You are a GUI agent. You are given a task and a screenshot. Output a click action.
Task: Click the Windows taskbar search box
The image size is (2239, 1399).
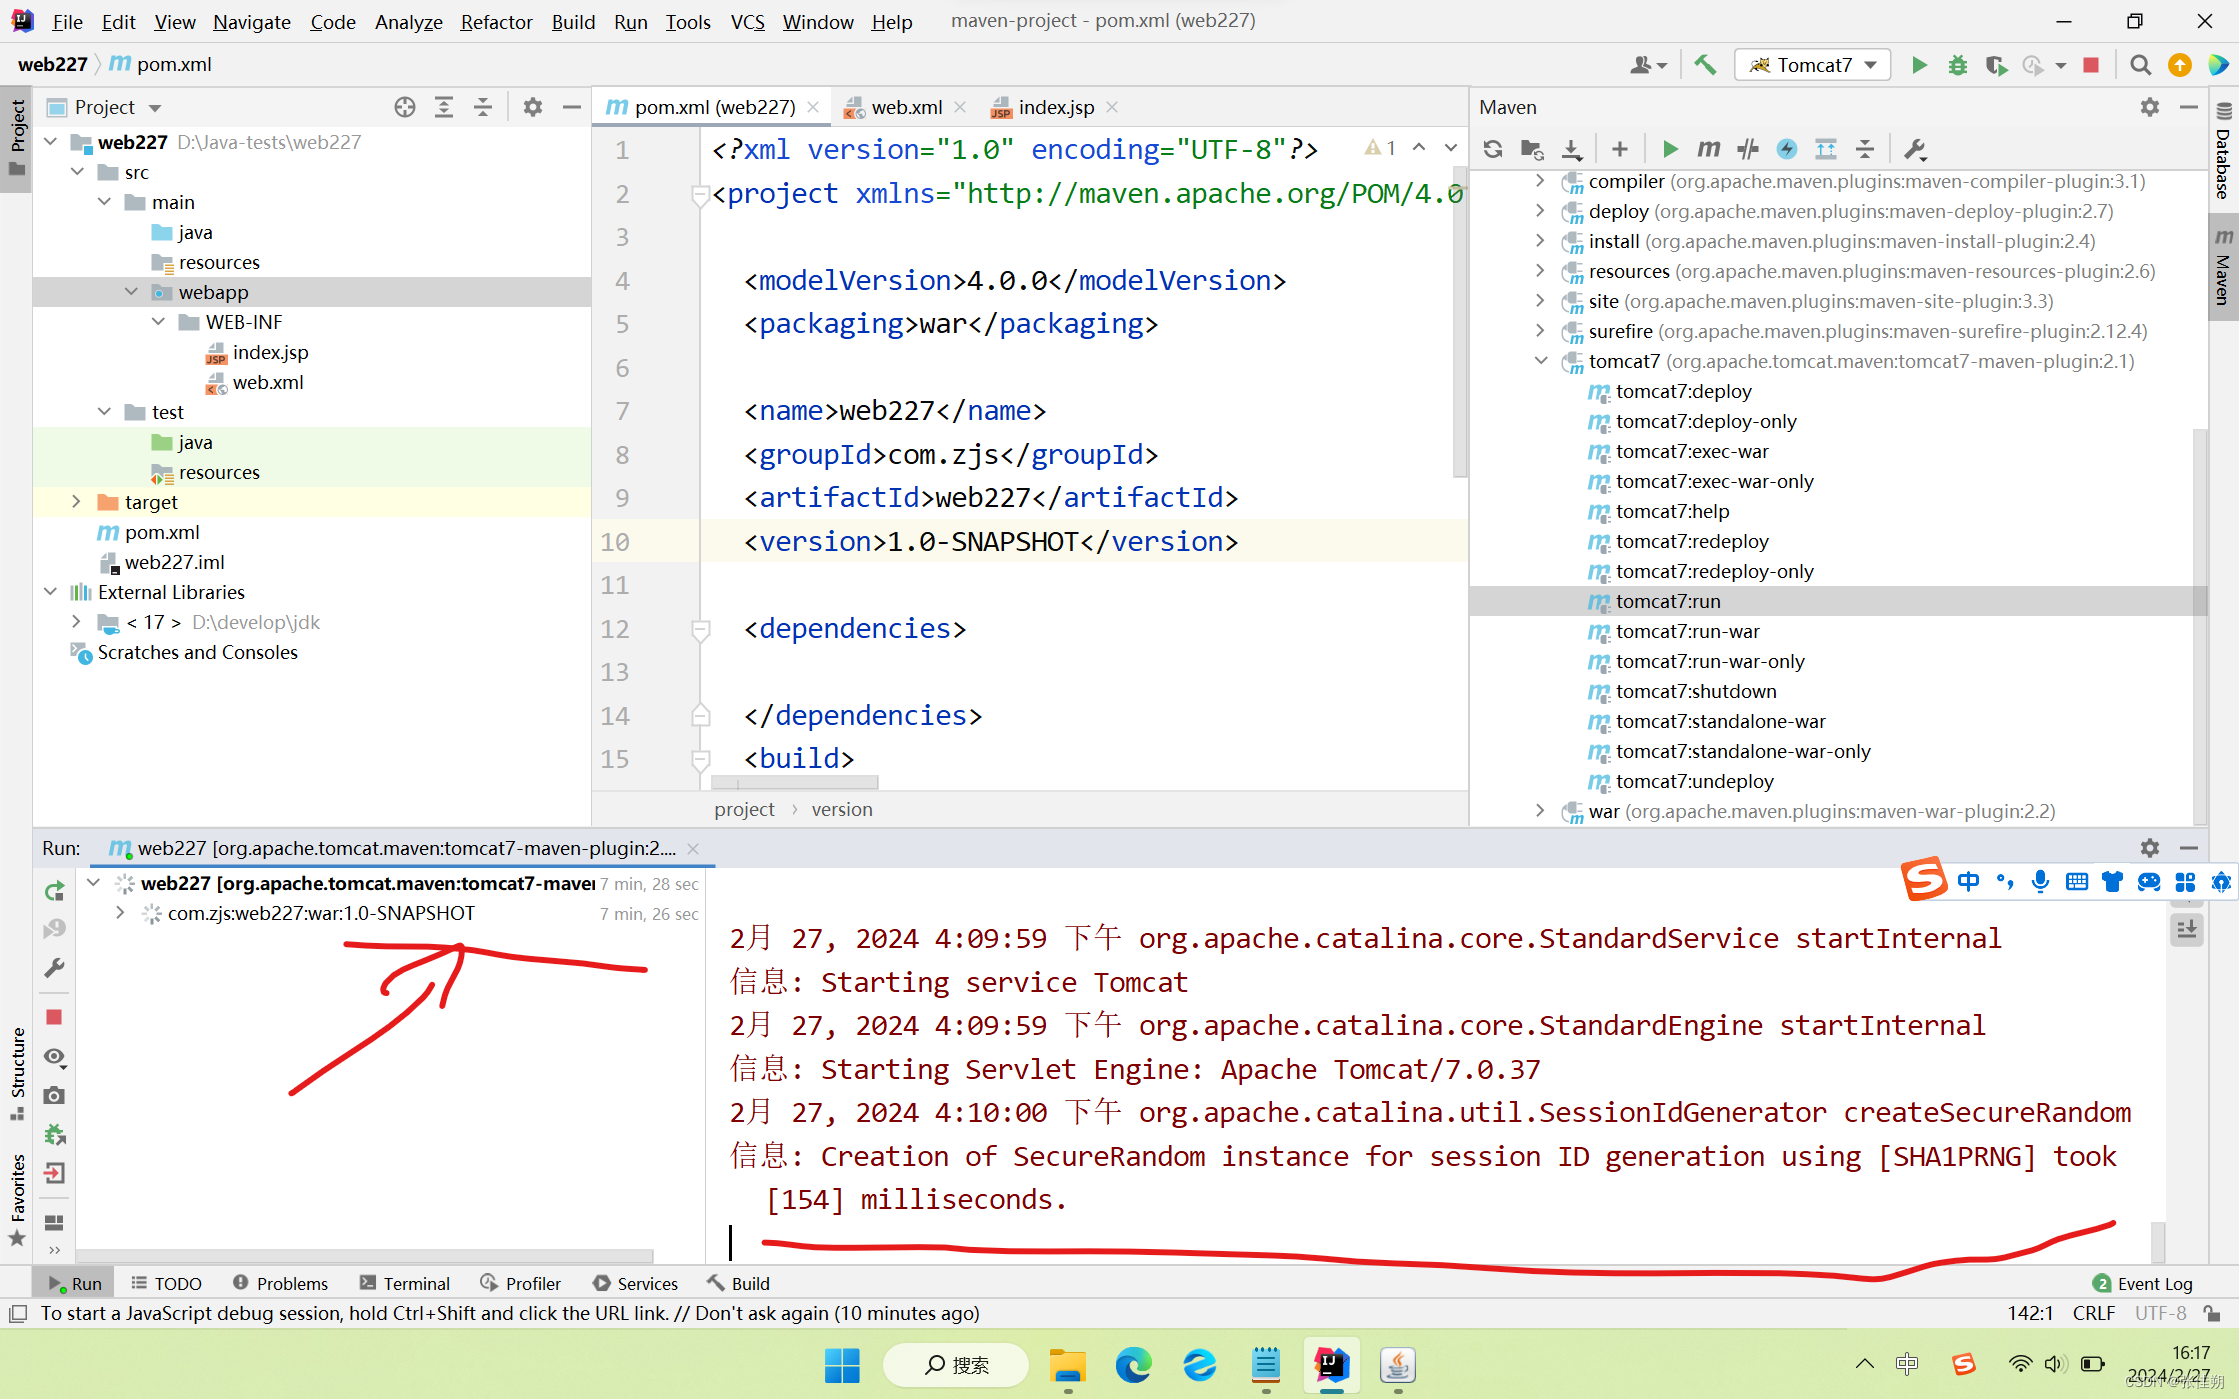click(x=955, y=1365)
